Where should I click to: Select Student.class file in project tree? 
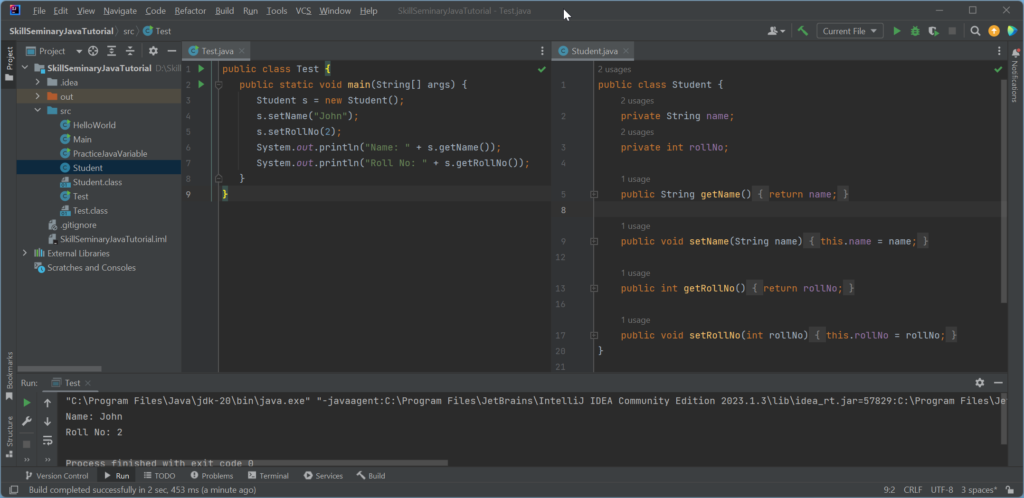coord(97,182)
